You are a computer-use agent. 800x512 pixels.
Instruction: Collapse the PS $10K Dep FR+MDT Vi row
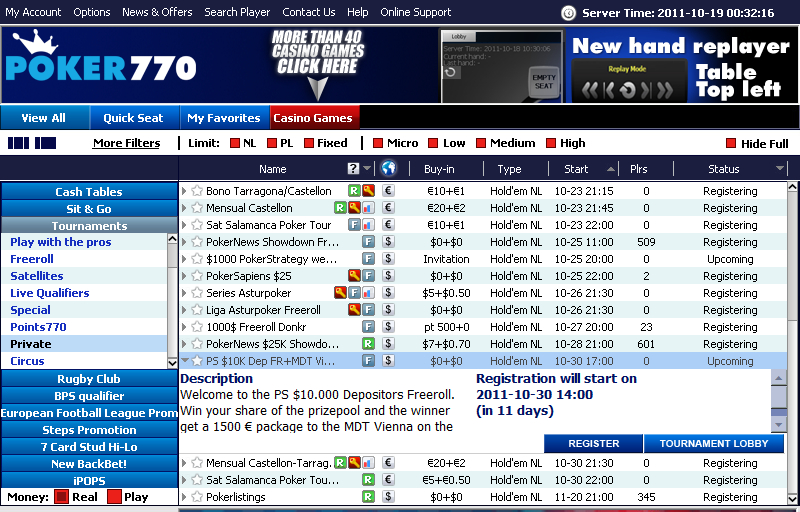click(185, 361)
